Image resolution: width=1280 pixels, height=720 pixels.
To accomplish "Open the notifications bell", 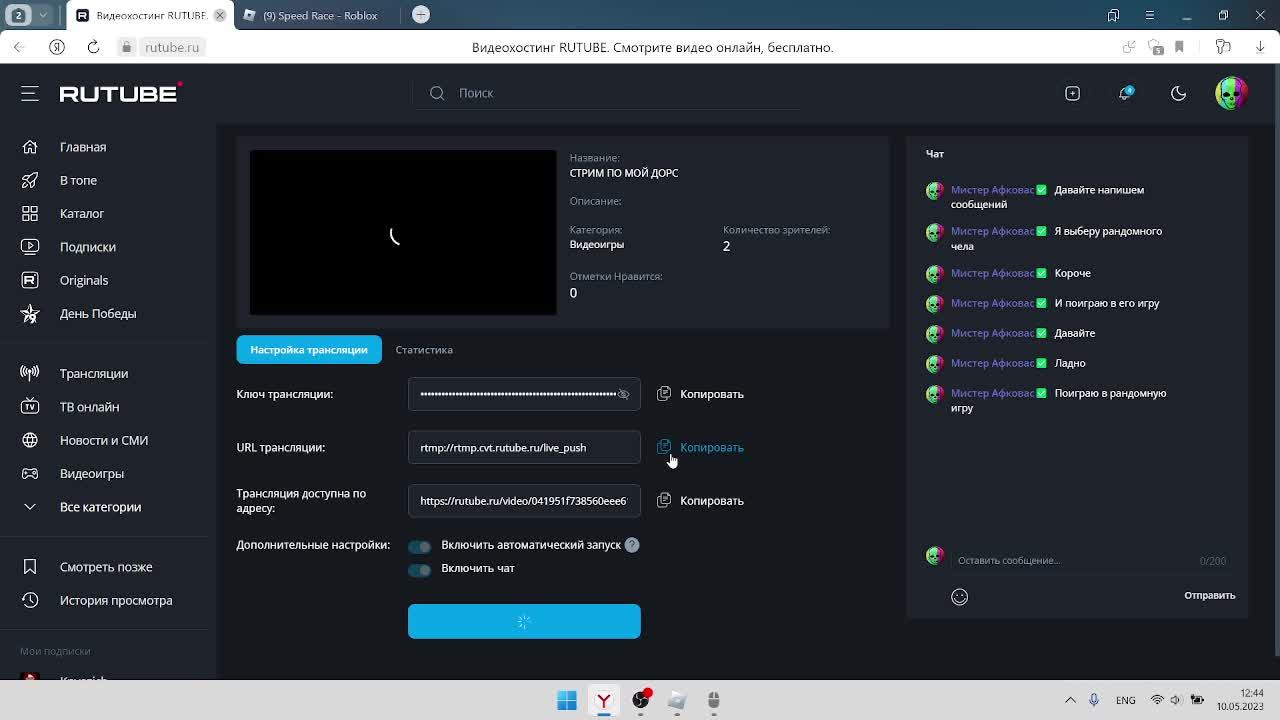I will [1126, 93].
